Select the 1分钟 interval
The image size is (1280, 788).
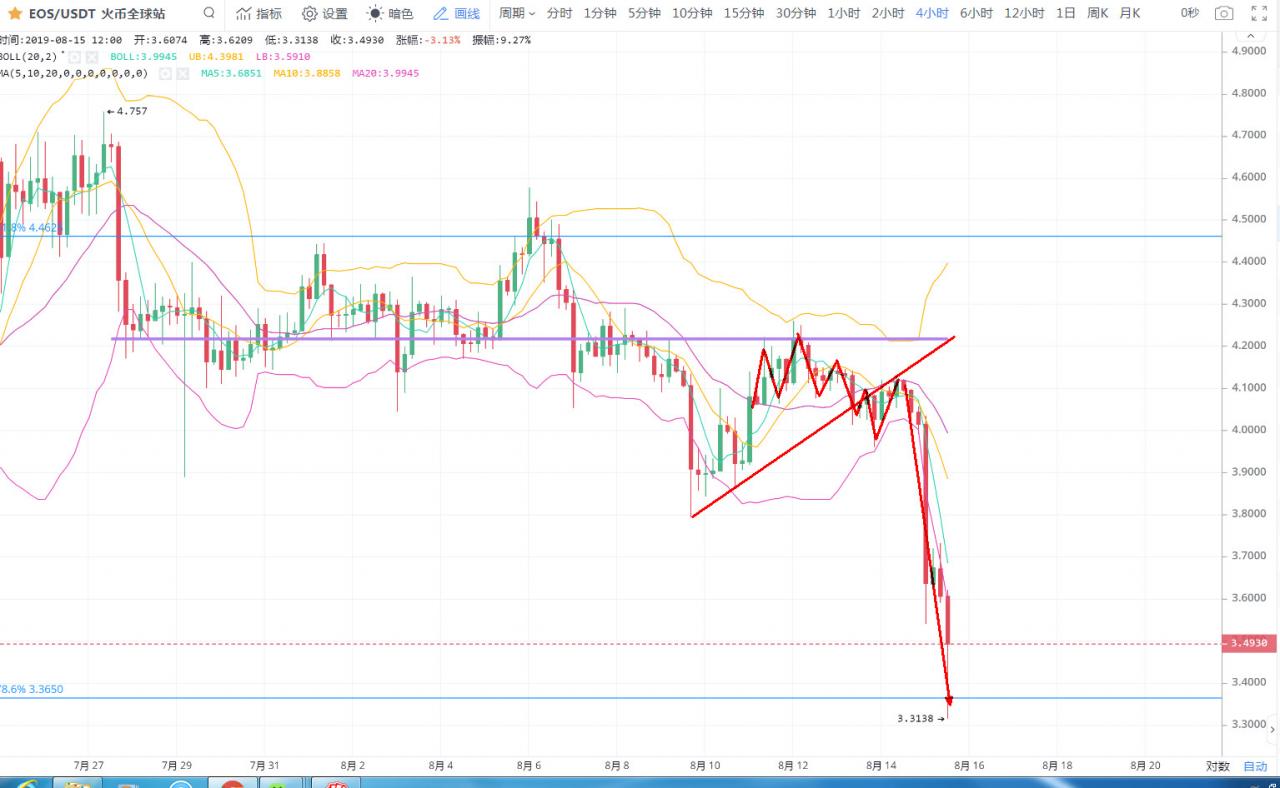600,13
